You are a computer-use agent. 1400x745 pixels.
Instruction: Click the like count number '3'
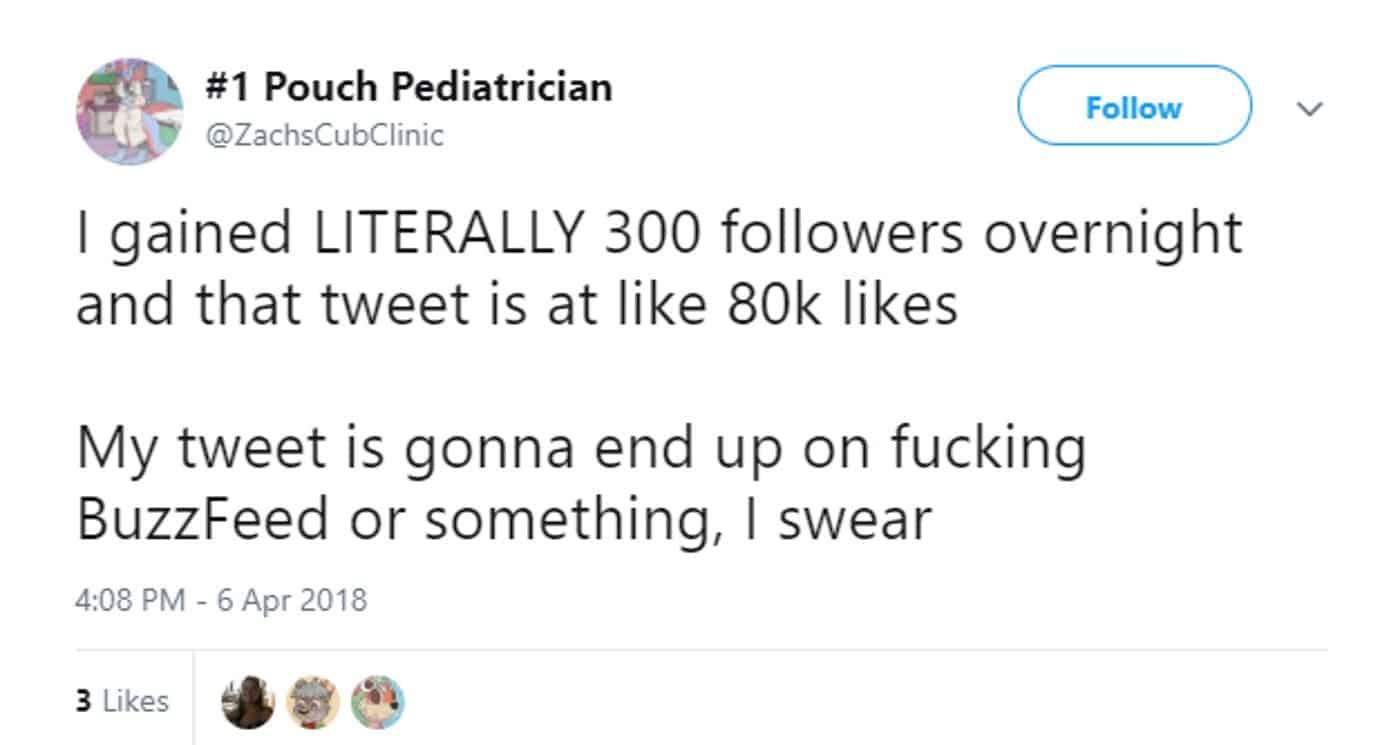[x=83, y=702]
